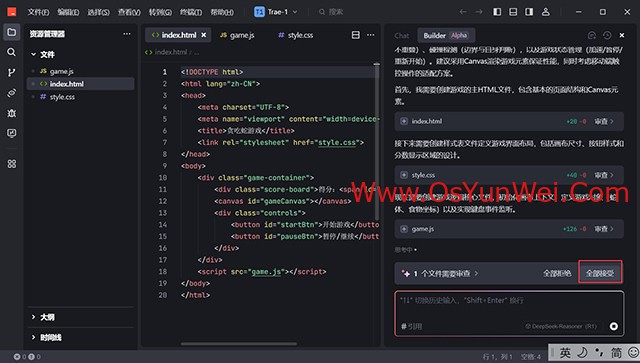Switch to the Chat tab
Screen dimensions: 640x363
point(402,36)
